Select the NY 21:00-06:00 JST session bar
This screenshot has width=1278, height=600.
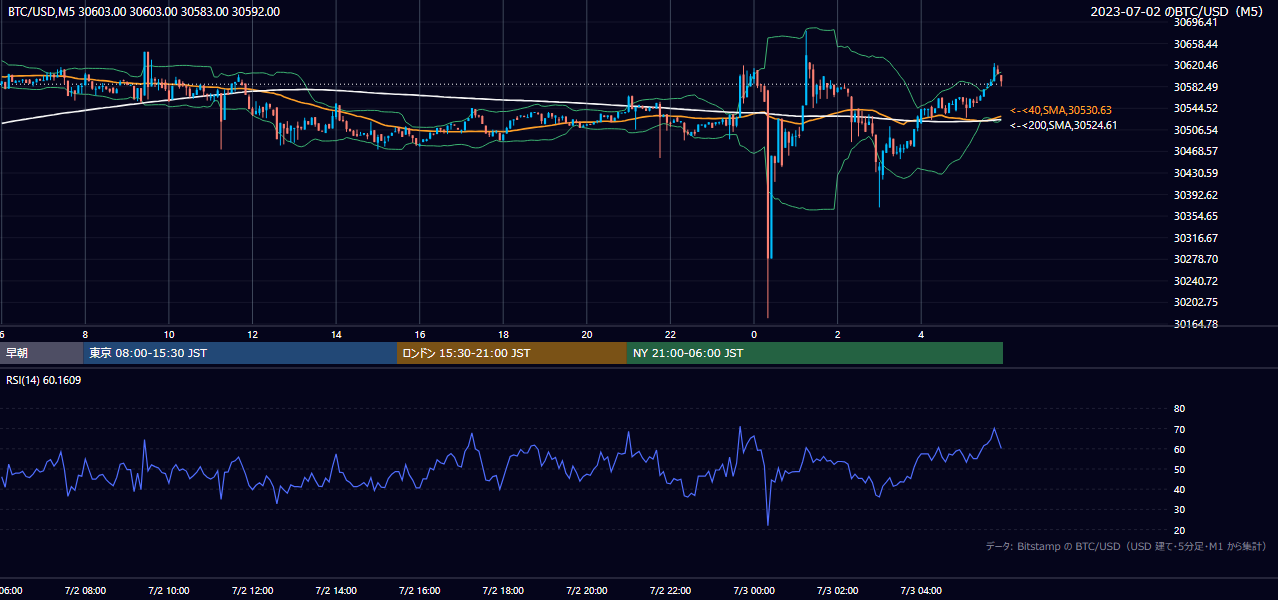[x=815, y=353]
